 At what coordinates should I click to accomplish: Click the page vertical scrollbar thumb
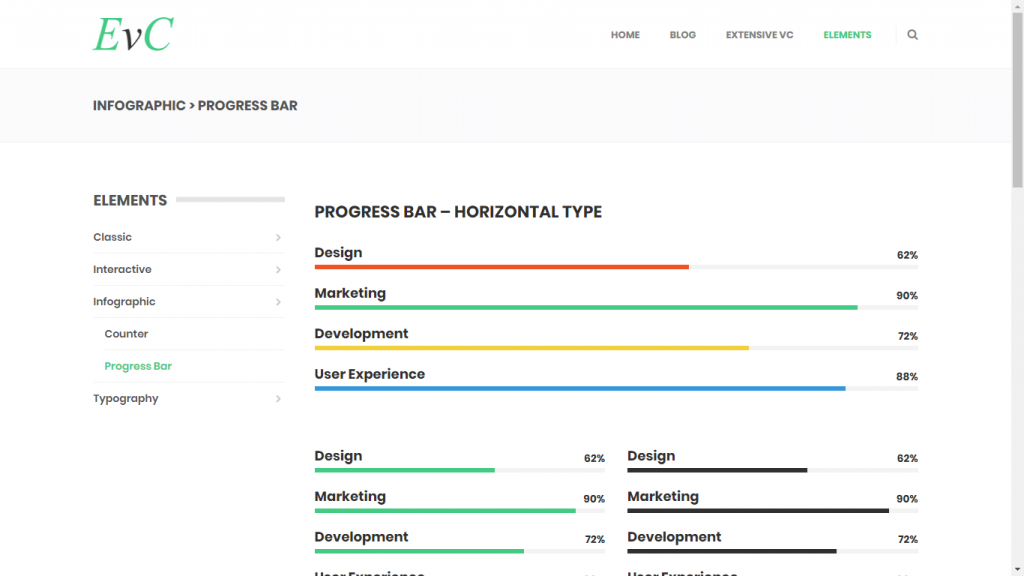(x=1017, y=100)
